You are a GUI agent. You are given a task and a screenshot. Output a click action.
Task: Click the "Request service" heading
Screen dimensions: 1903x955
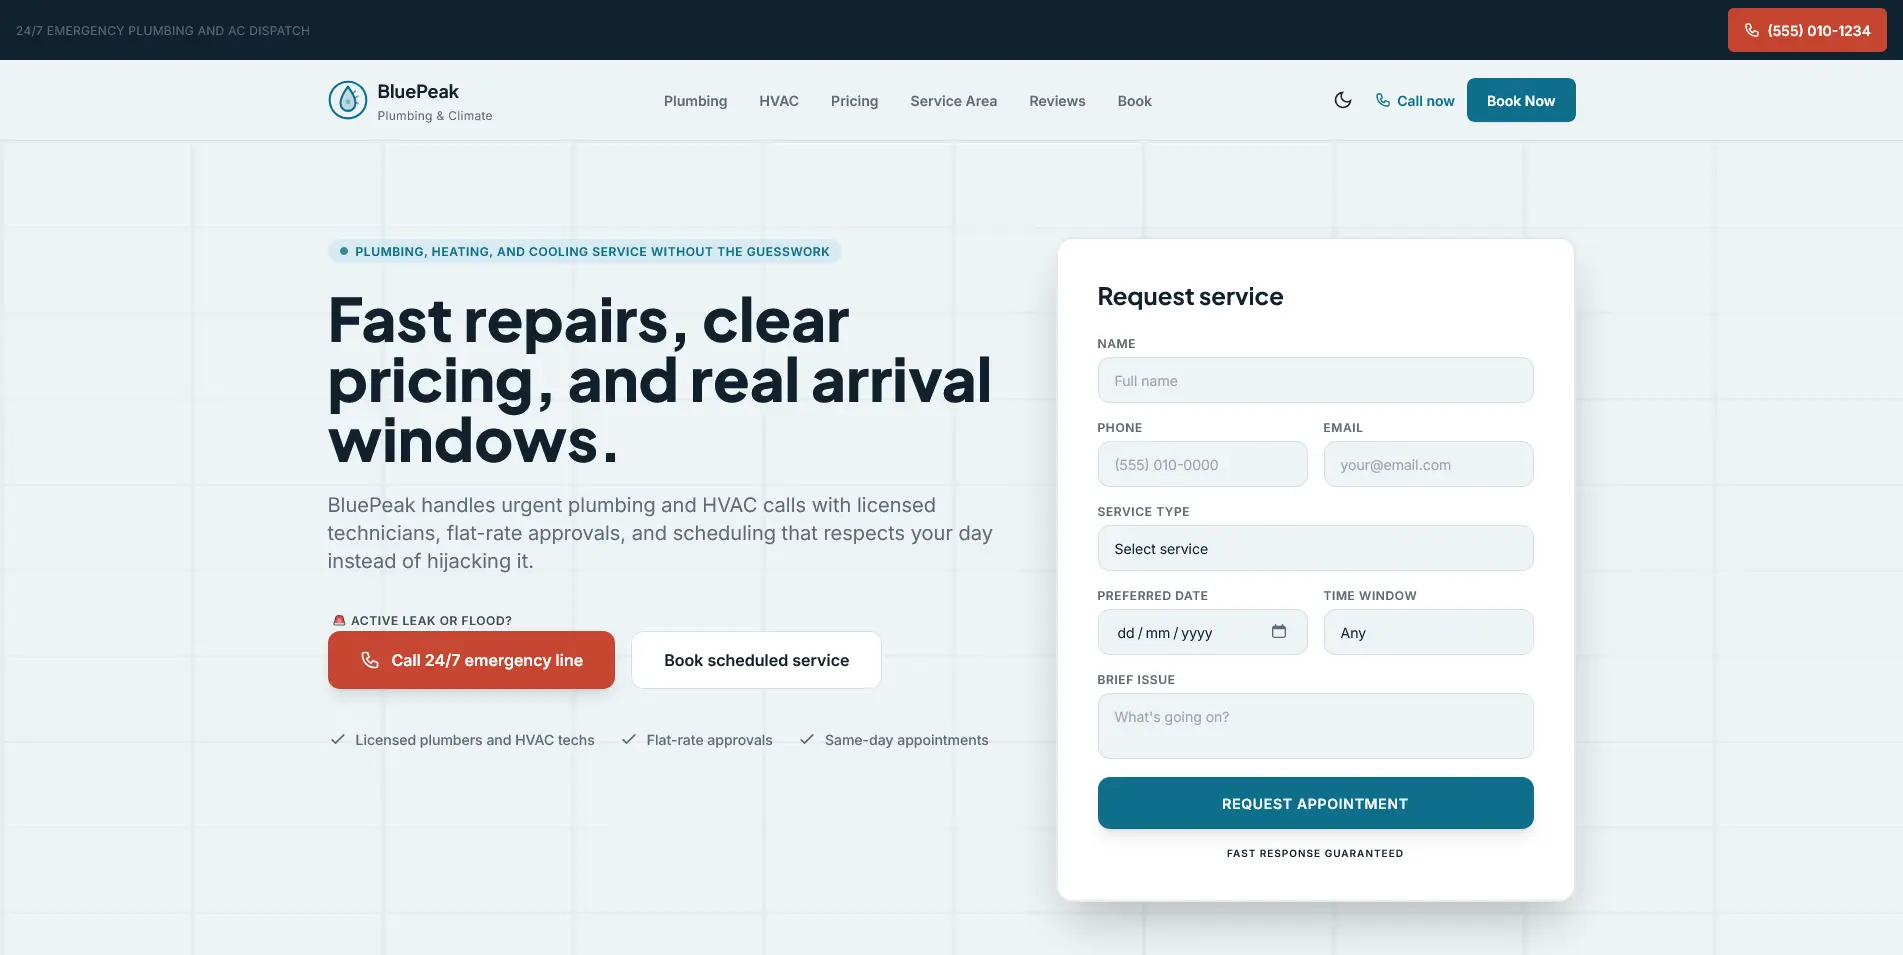[x=1190, y=296]
